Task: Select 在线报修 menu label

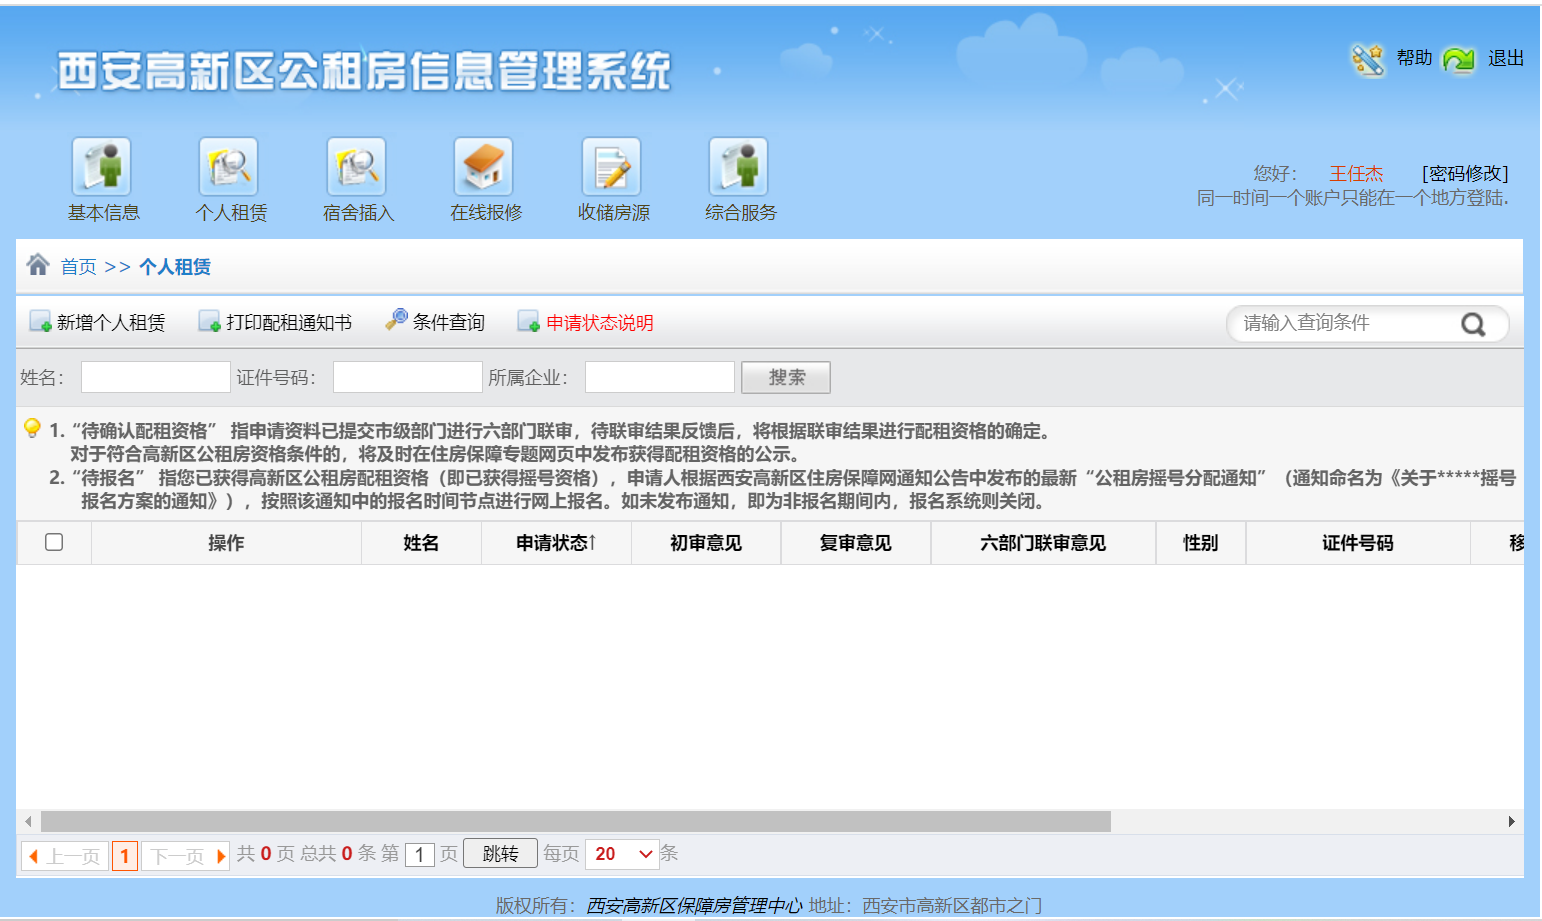Action: (x=486, y=213)
